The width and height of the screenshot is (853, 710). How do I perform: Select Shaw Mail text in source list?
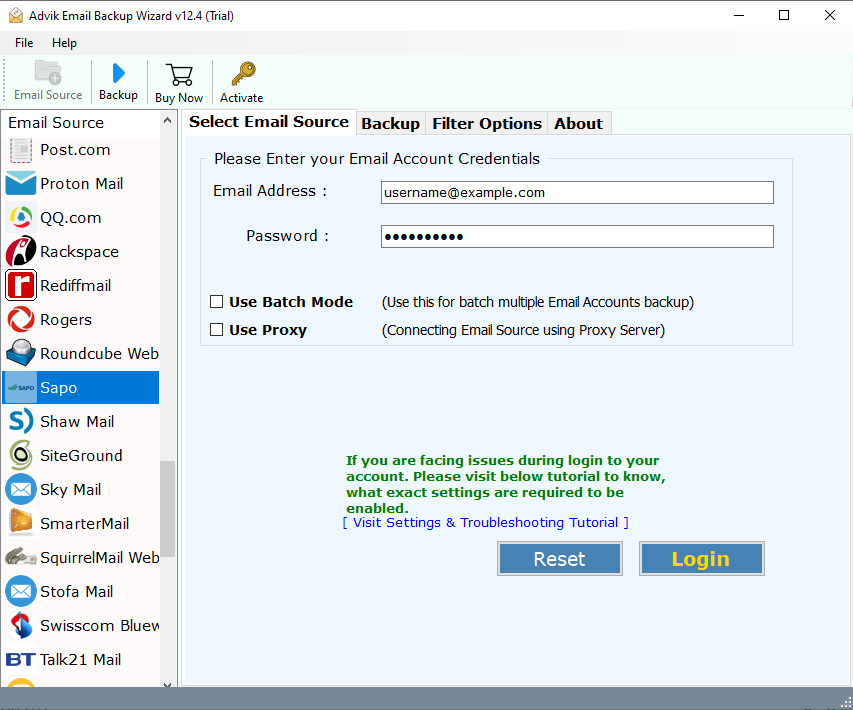tap(77, 422)
